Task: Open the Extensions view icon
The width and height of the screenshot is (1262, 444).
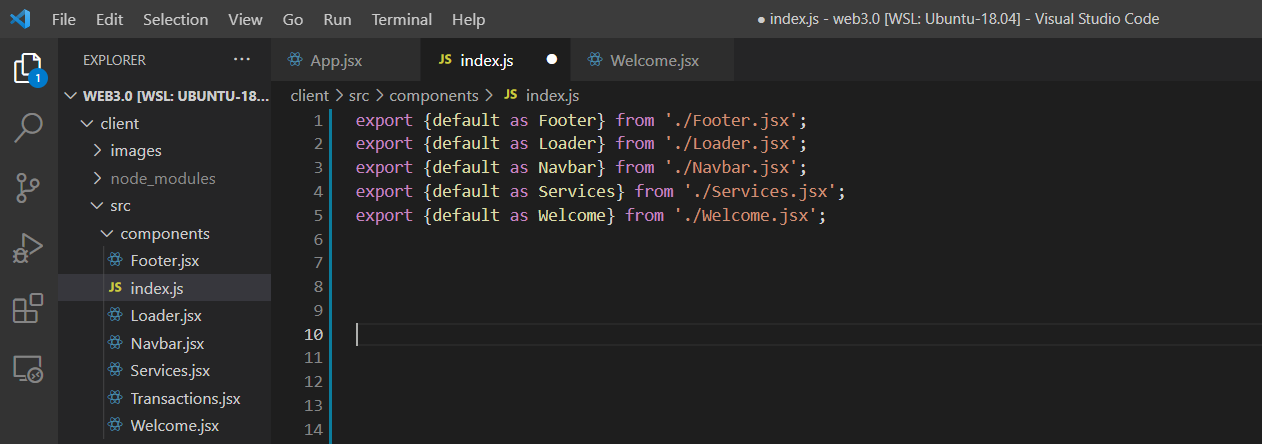Action: tap(28, 309)
